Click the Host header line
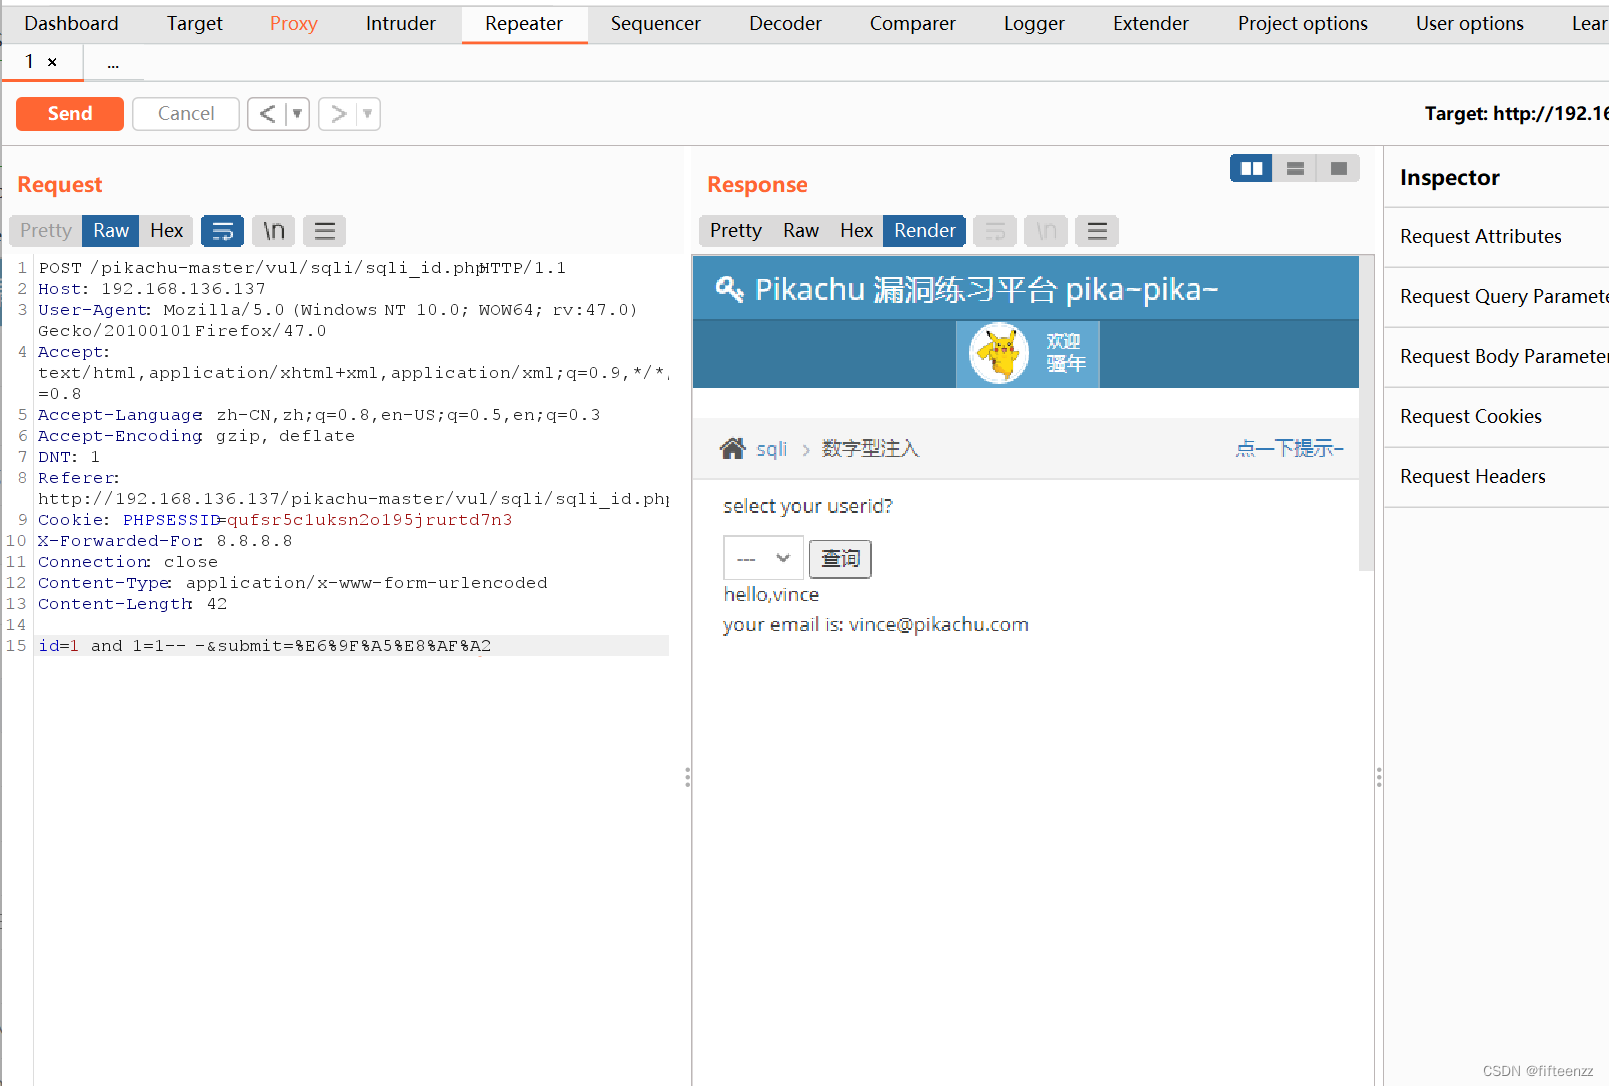1609x1086 pixels. [x=152, y=289]
